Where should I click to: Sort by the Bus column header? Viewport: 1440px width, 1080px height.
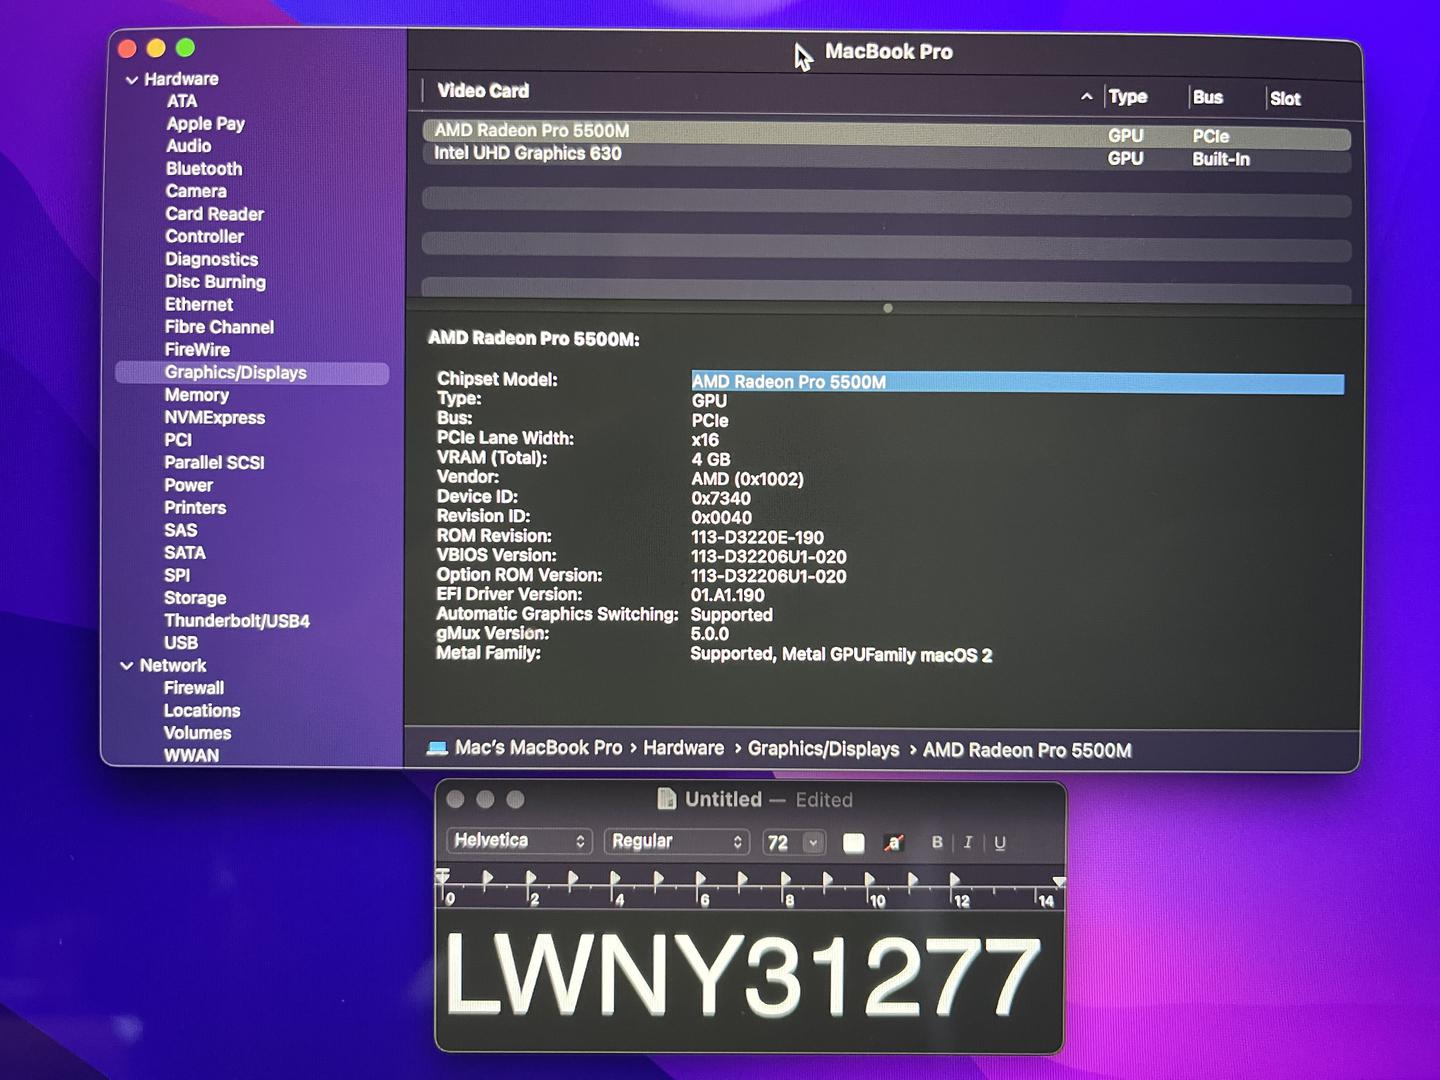(x=1208, y=98)
